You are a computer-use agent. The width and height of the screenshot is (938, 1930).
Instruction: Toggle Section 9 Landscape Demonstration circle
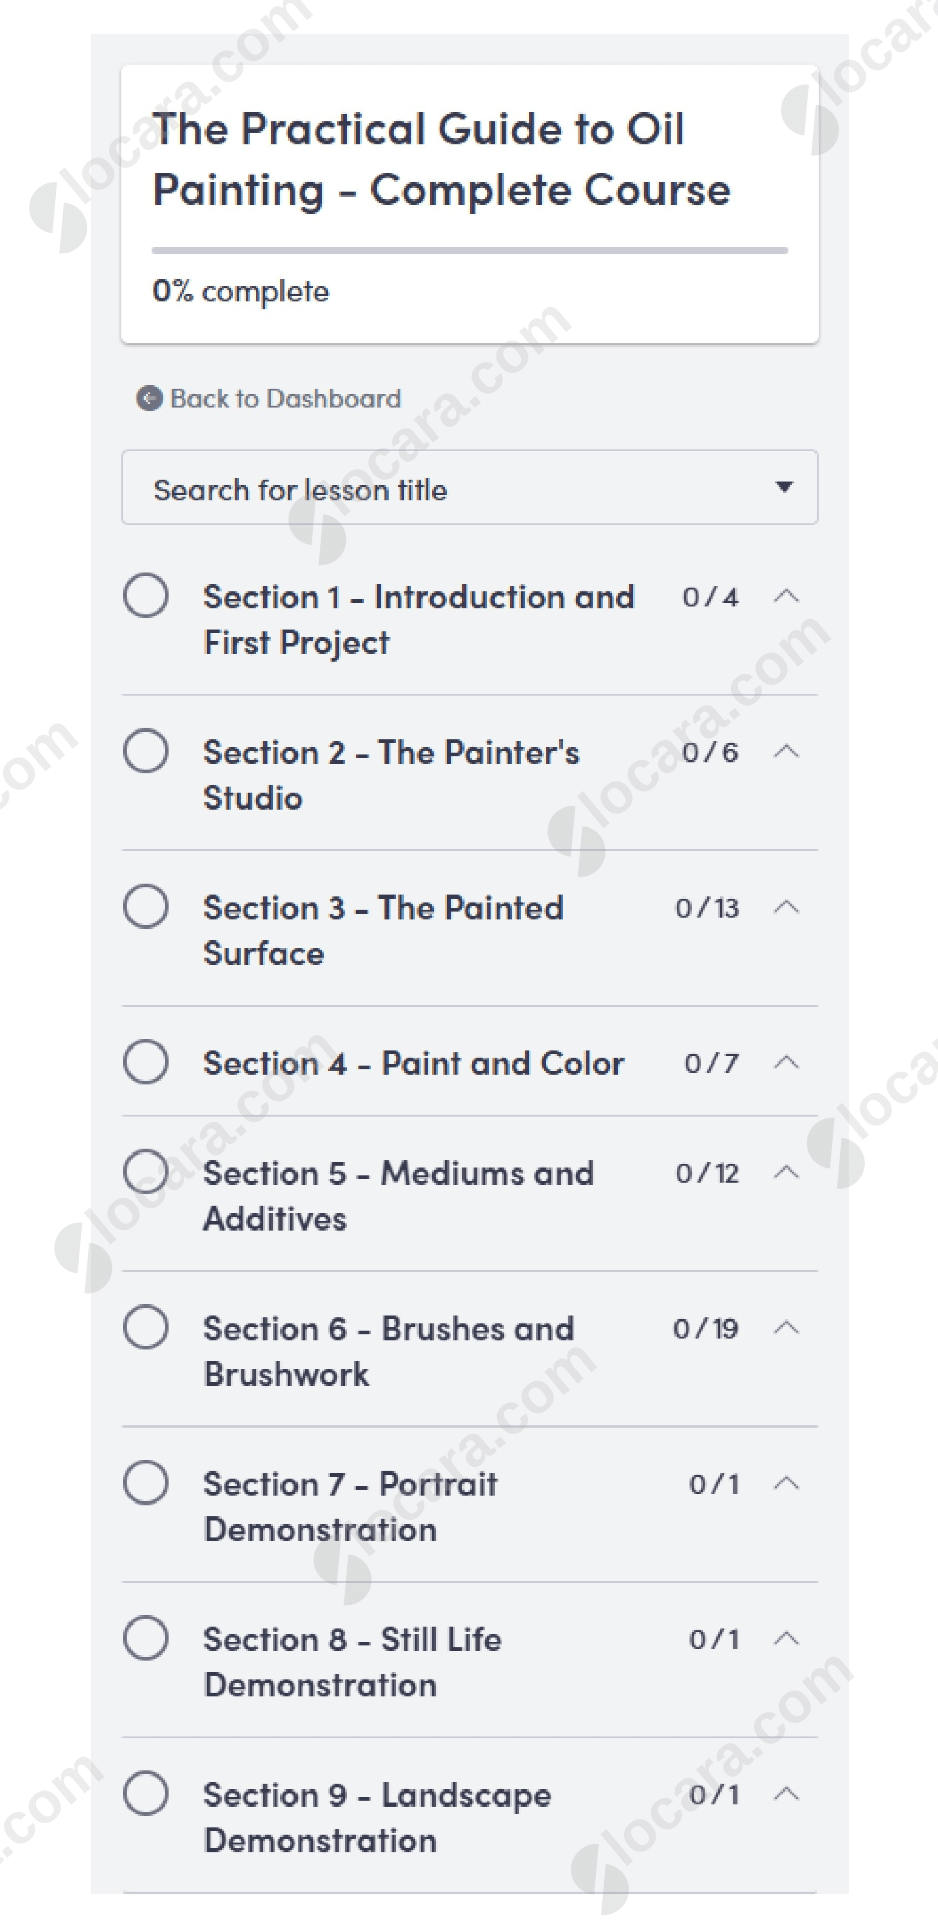point(146,1794)
